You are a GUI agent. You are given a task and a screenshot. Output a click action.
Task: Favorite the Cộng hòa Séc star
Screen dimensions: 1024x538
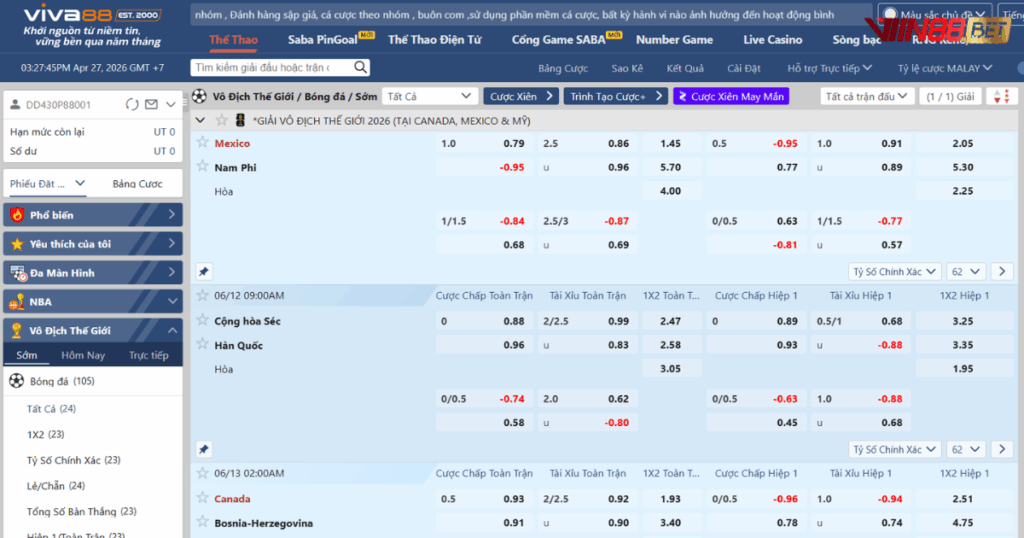point(202,320)
